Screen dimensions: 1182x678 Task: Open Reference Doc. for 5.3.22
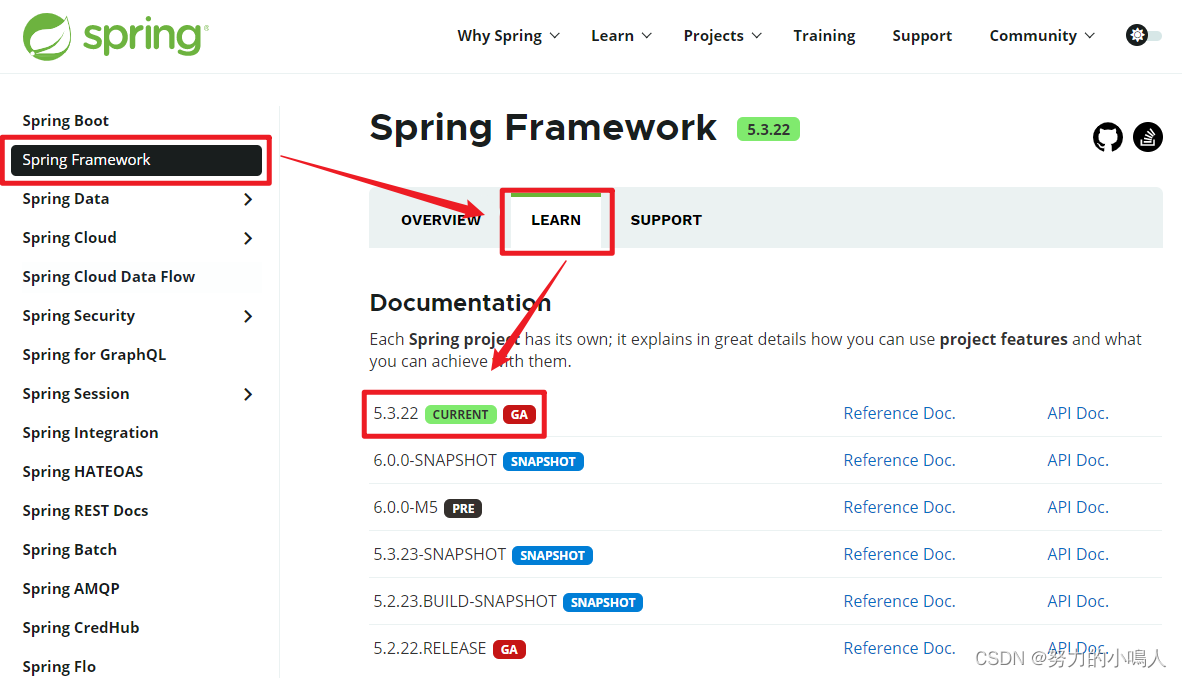coord(899,413)
